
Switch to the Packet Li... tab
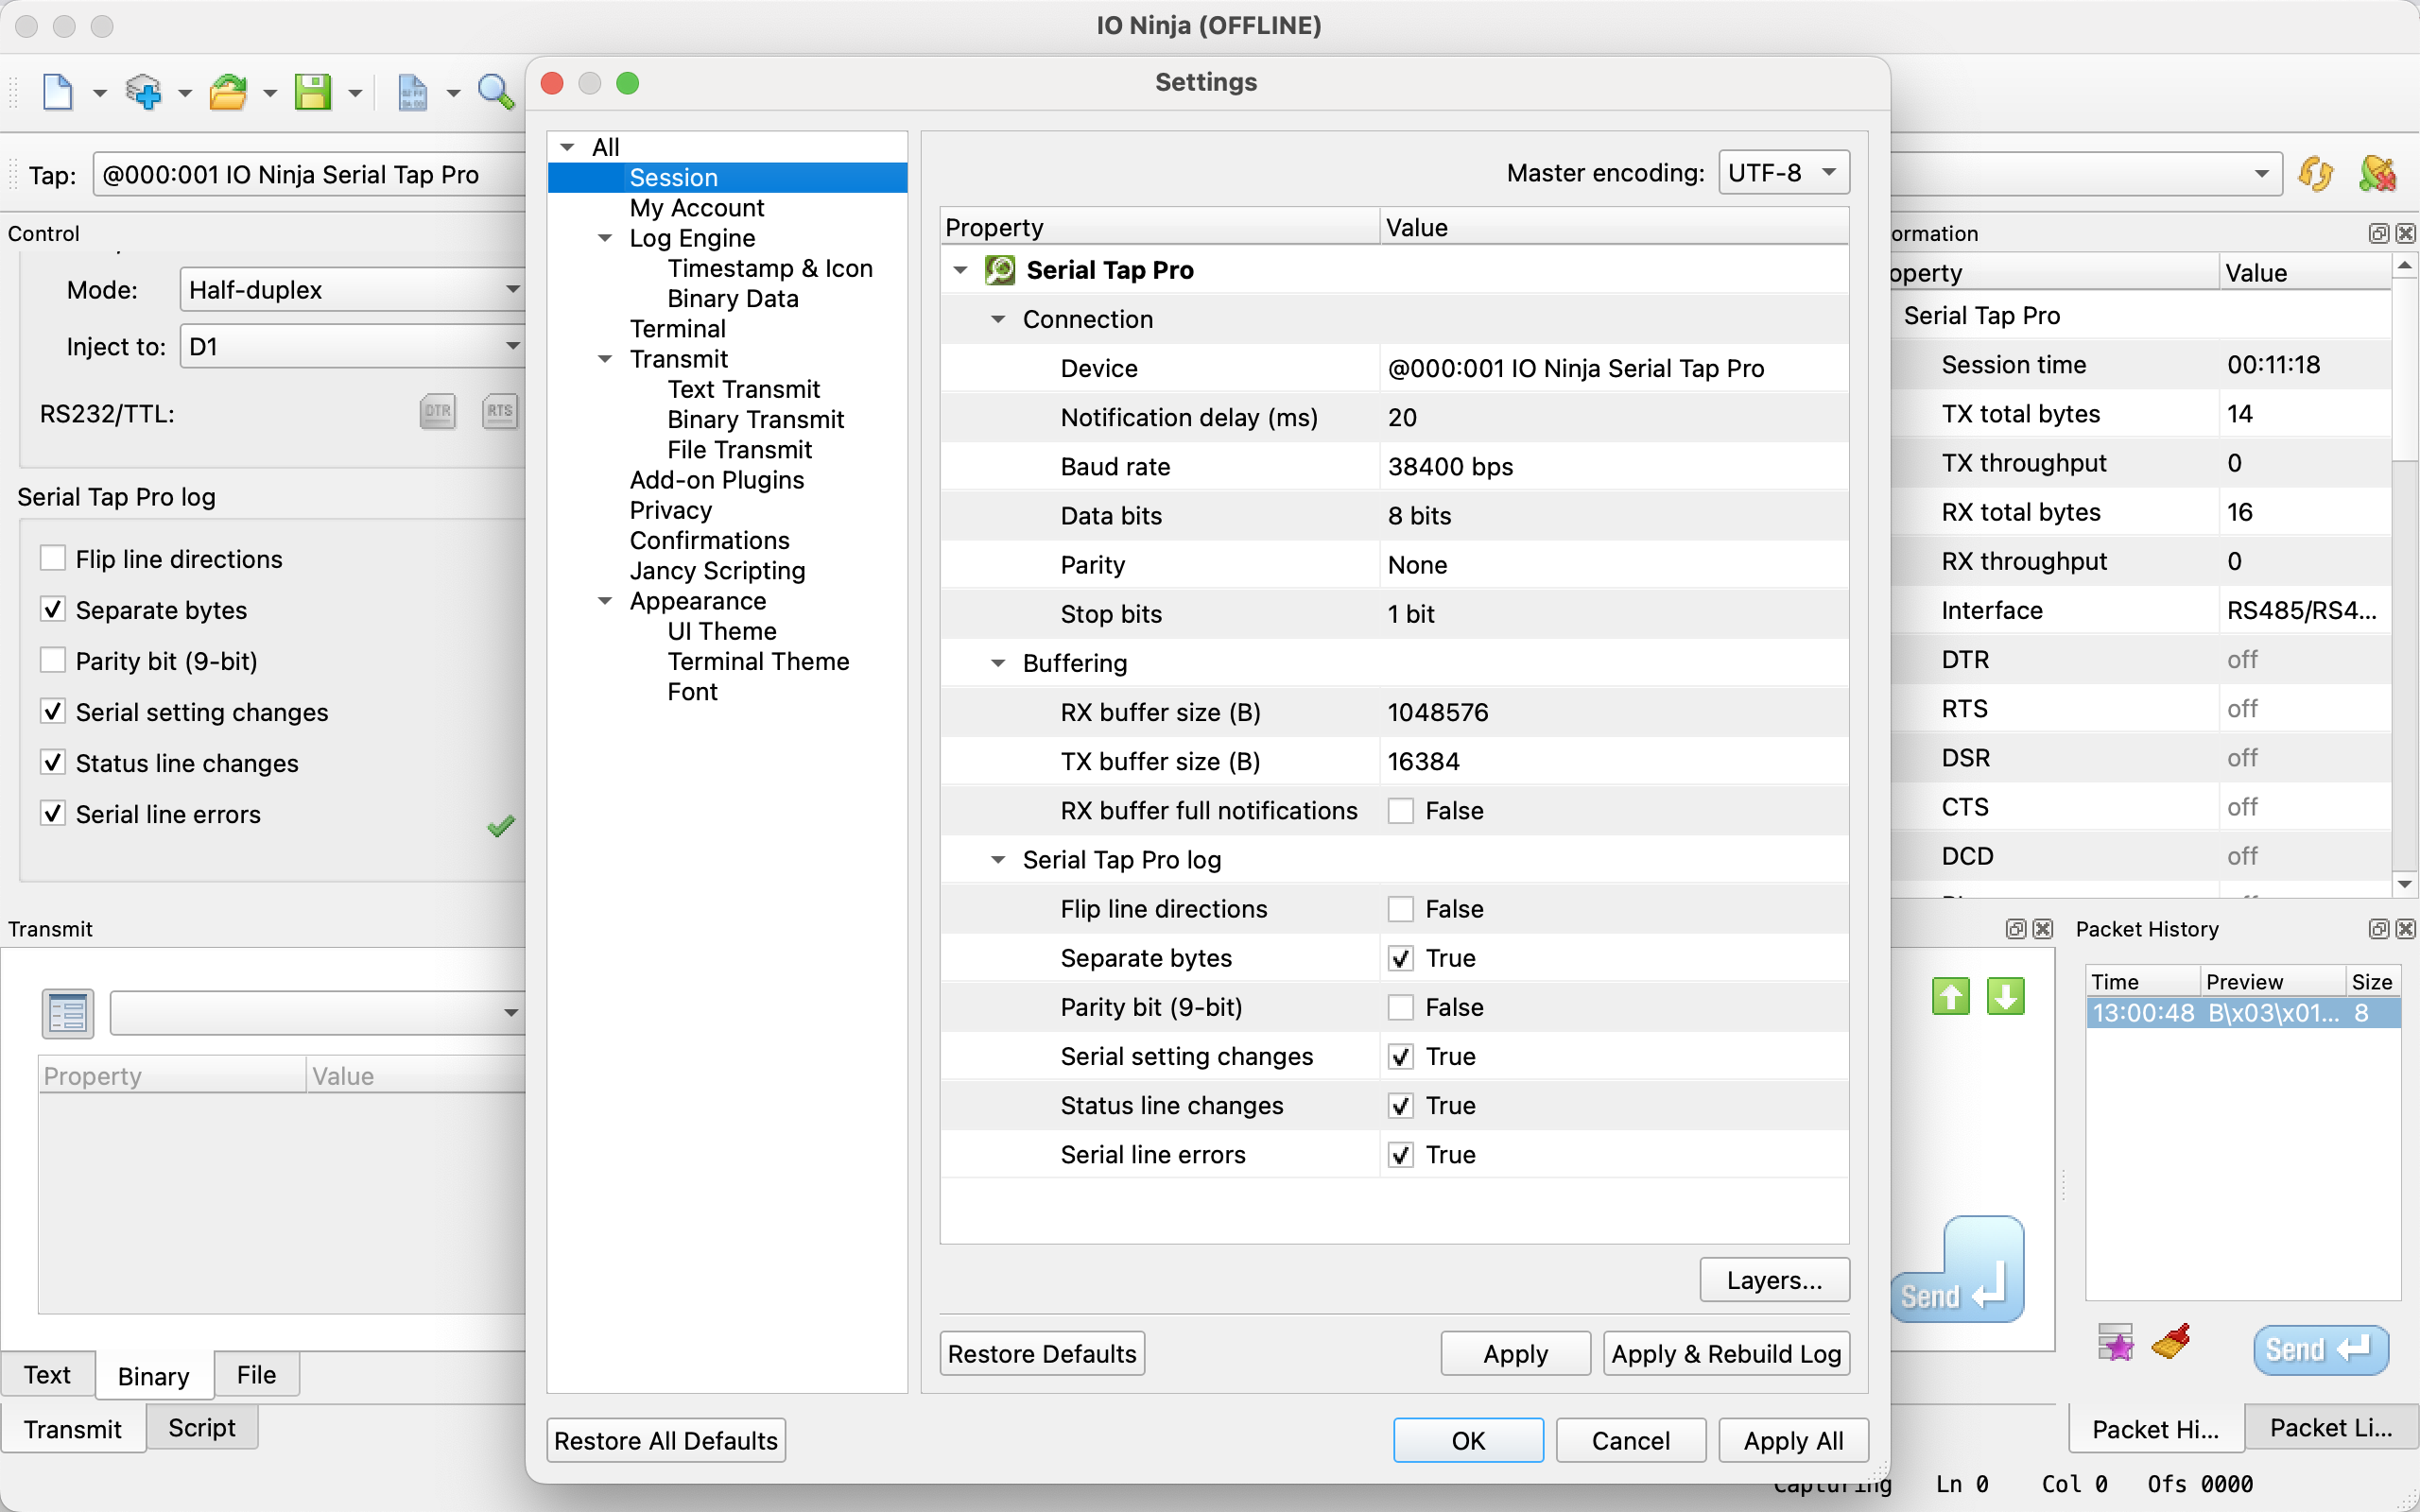coord(2331,1428)
